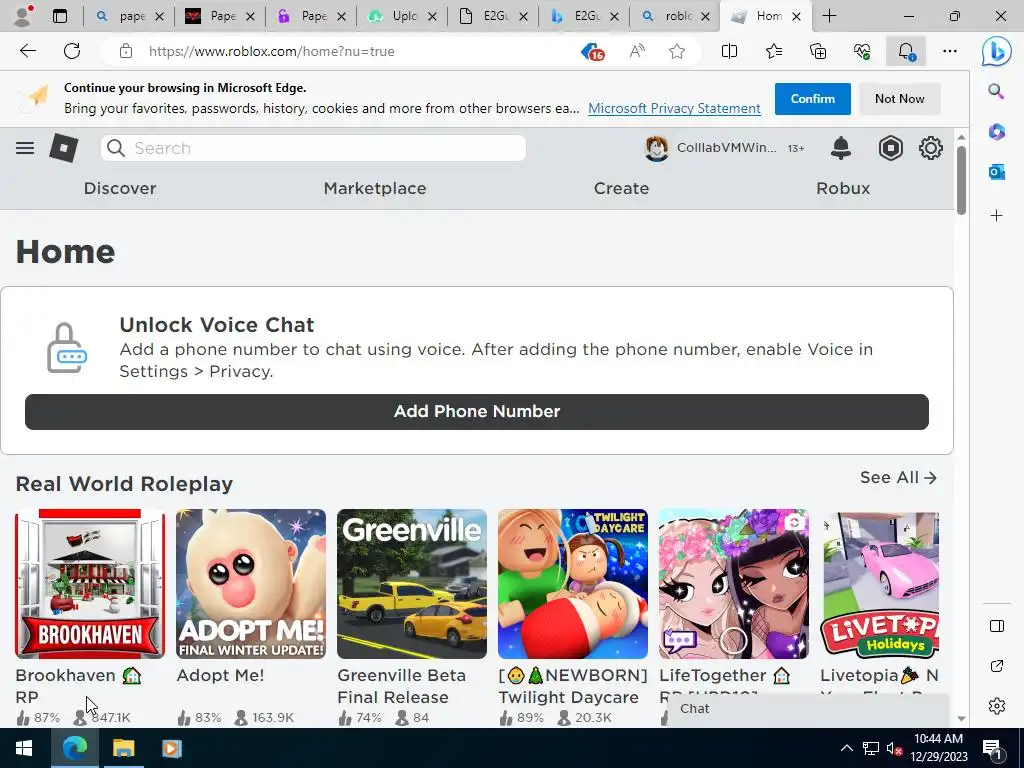Viewport: 1024px width, 768px height.
Task: Open a new browser tab
Action: (829, 16)
